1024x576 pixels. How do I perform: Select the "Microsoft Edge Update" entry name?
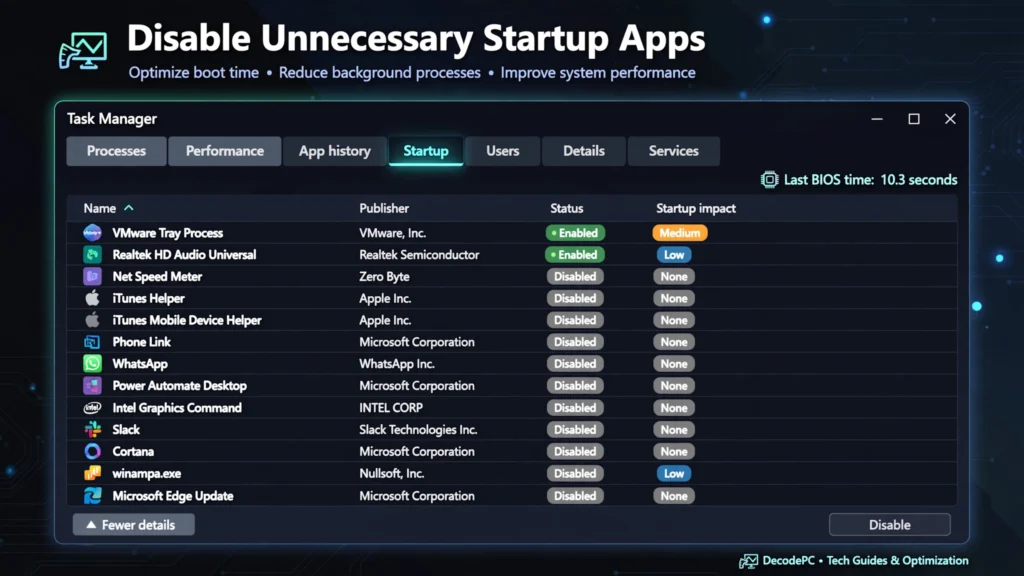172,496
